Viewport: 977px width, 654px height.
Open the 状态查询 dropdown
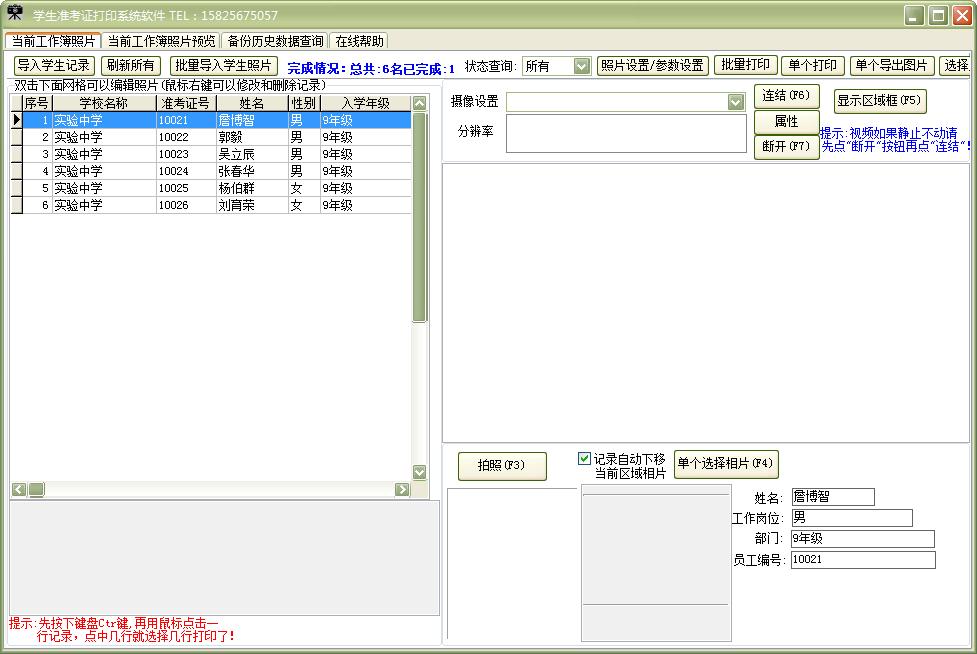[582, 66]
